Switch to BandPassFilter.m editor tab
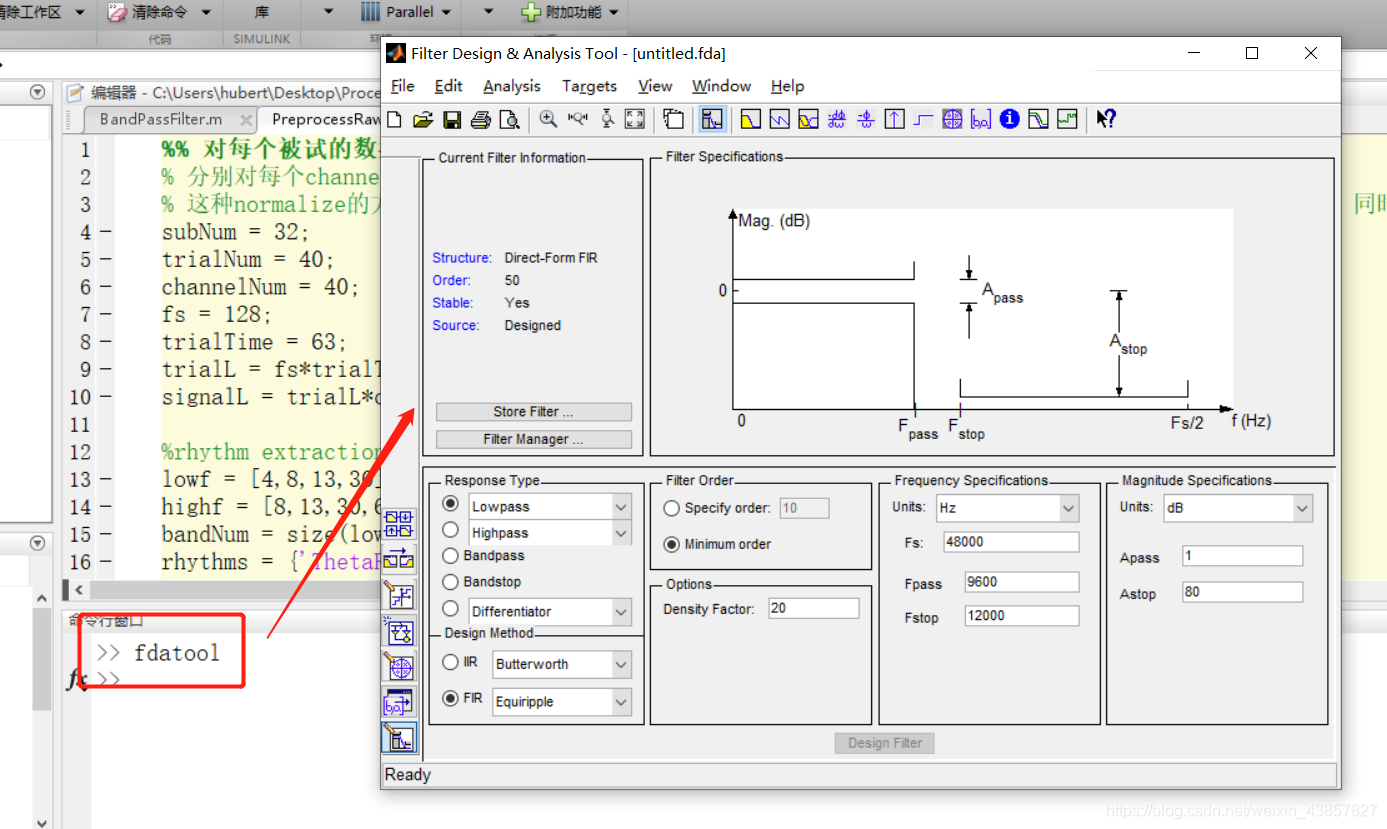Screen dimensions: 1387x829 tap(160, 119)
